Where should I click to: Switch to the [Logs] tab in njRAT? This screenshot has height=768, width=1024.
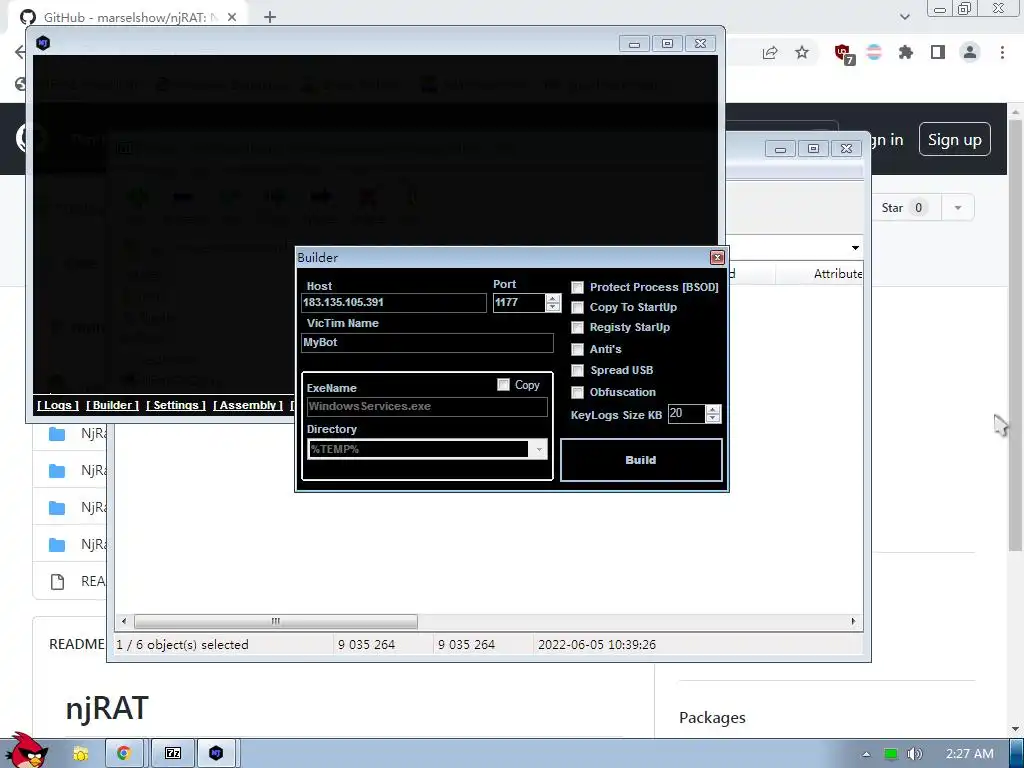coord(58,405)
